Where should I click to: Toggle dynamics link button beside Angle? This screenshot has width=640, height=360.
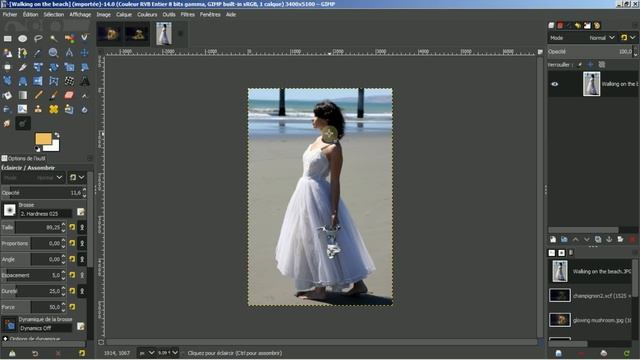82,259
